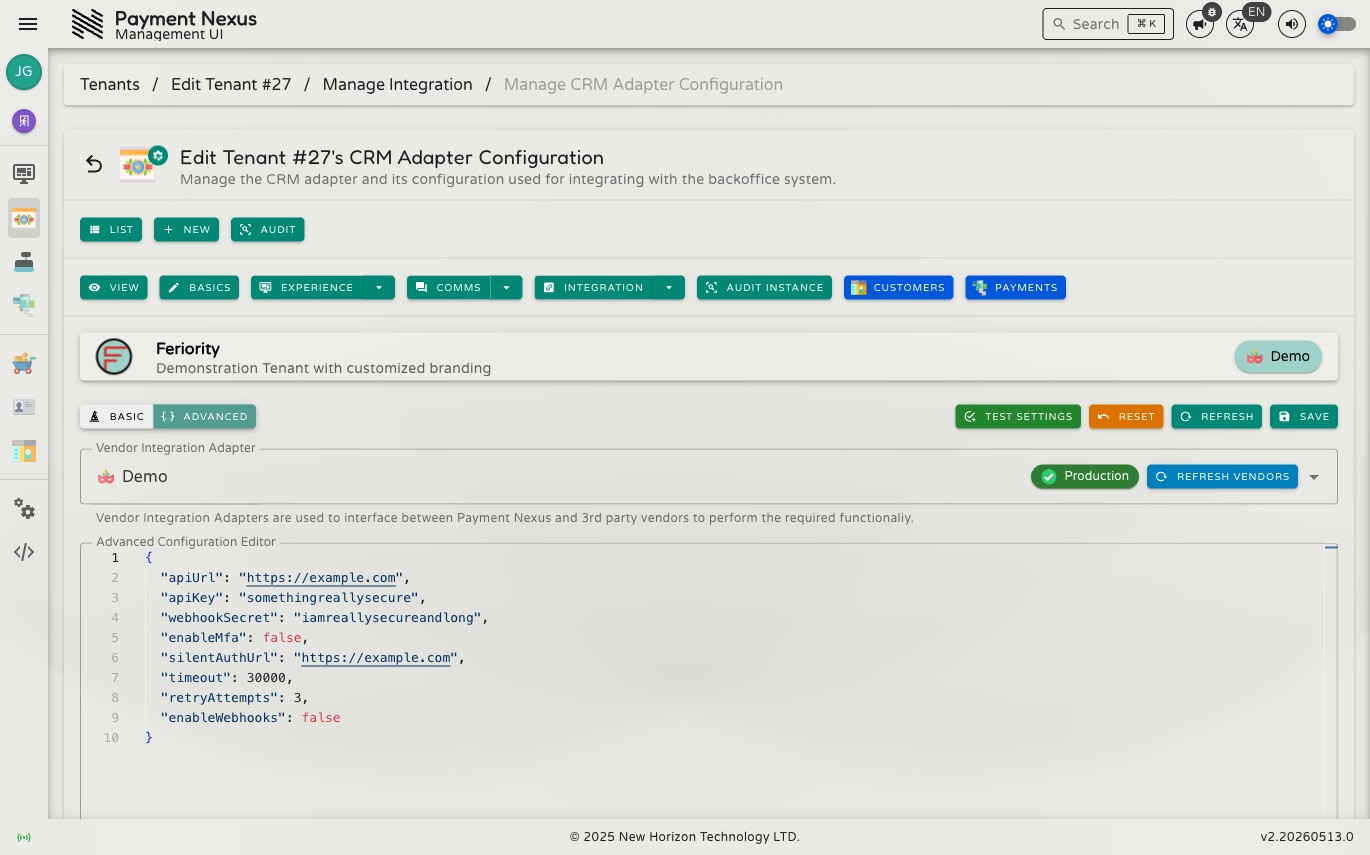This screenshot has width=1370, height=855.
Task: Click the enableMfa false value
Action: pos(282,638)
